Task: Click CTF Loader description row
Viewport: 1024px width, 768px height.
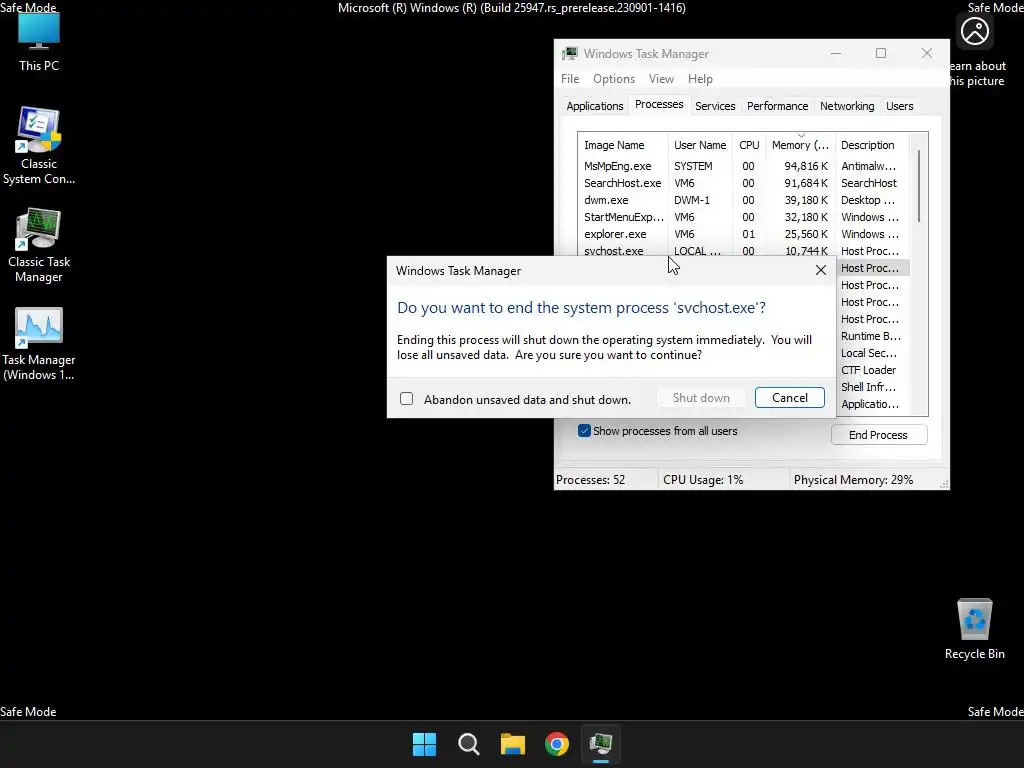Action: click(868, 370)
